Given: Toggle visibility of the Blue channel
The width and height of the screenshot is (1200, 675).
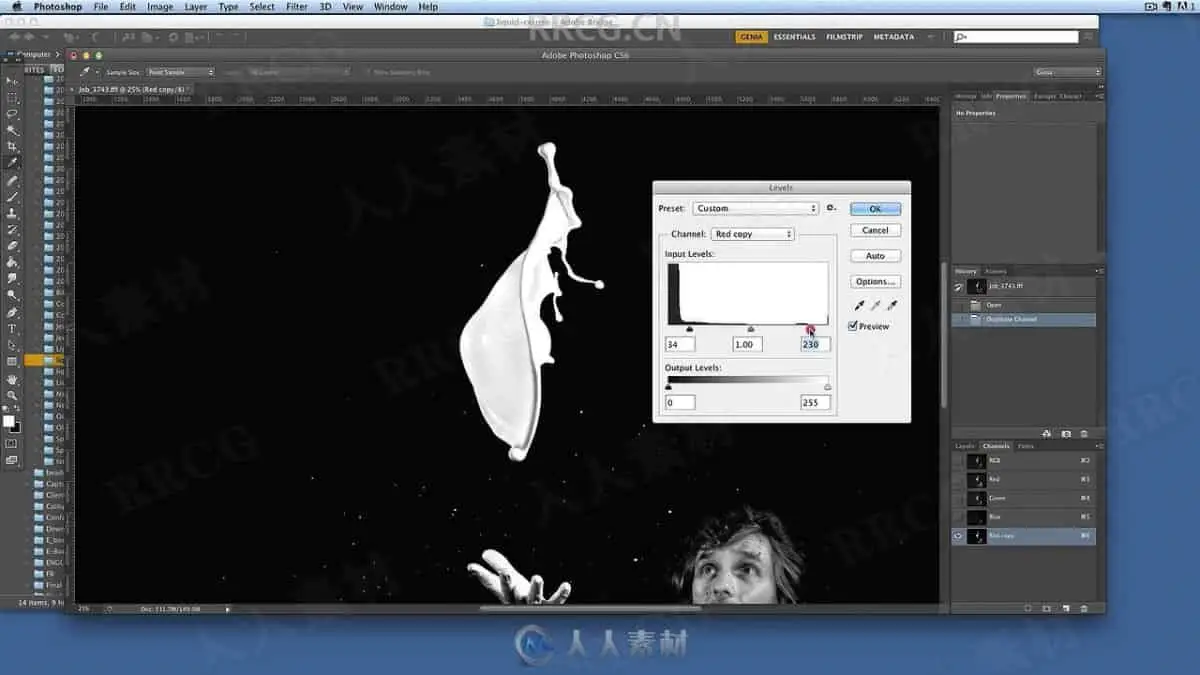Looking at the screenshot, I should (959, 518).
